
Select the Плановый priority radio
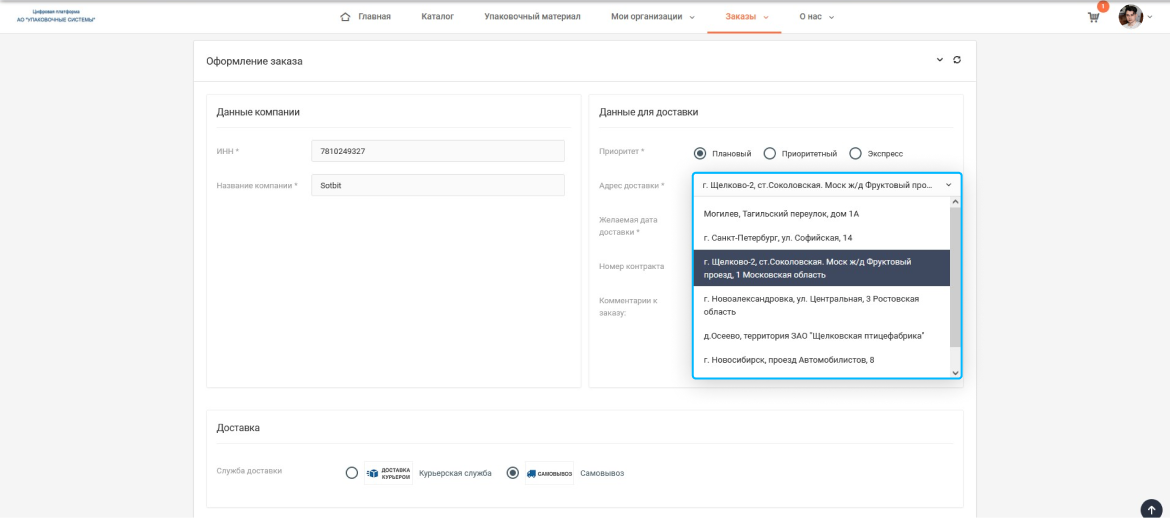pyautogui.click(x=700, y=153)
